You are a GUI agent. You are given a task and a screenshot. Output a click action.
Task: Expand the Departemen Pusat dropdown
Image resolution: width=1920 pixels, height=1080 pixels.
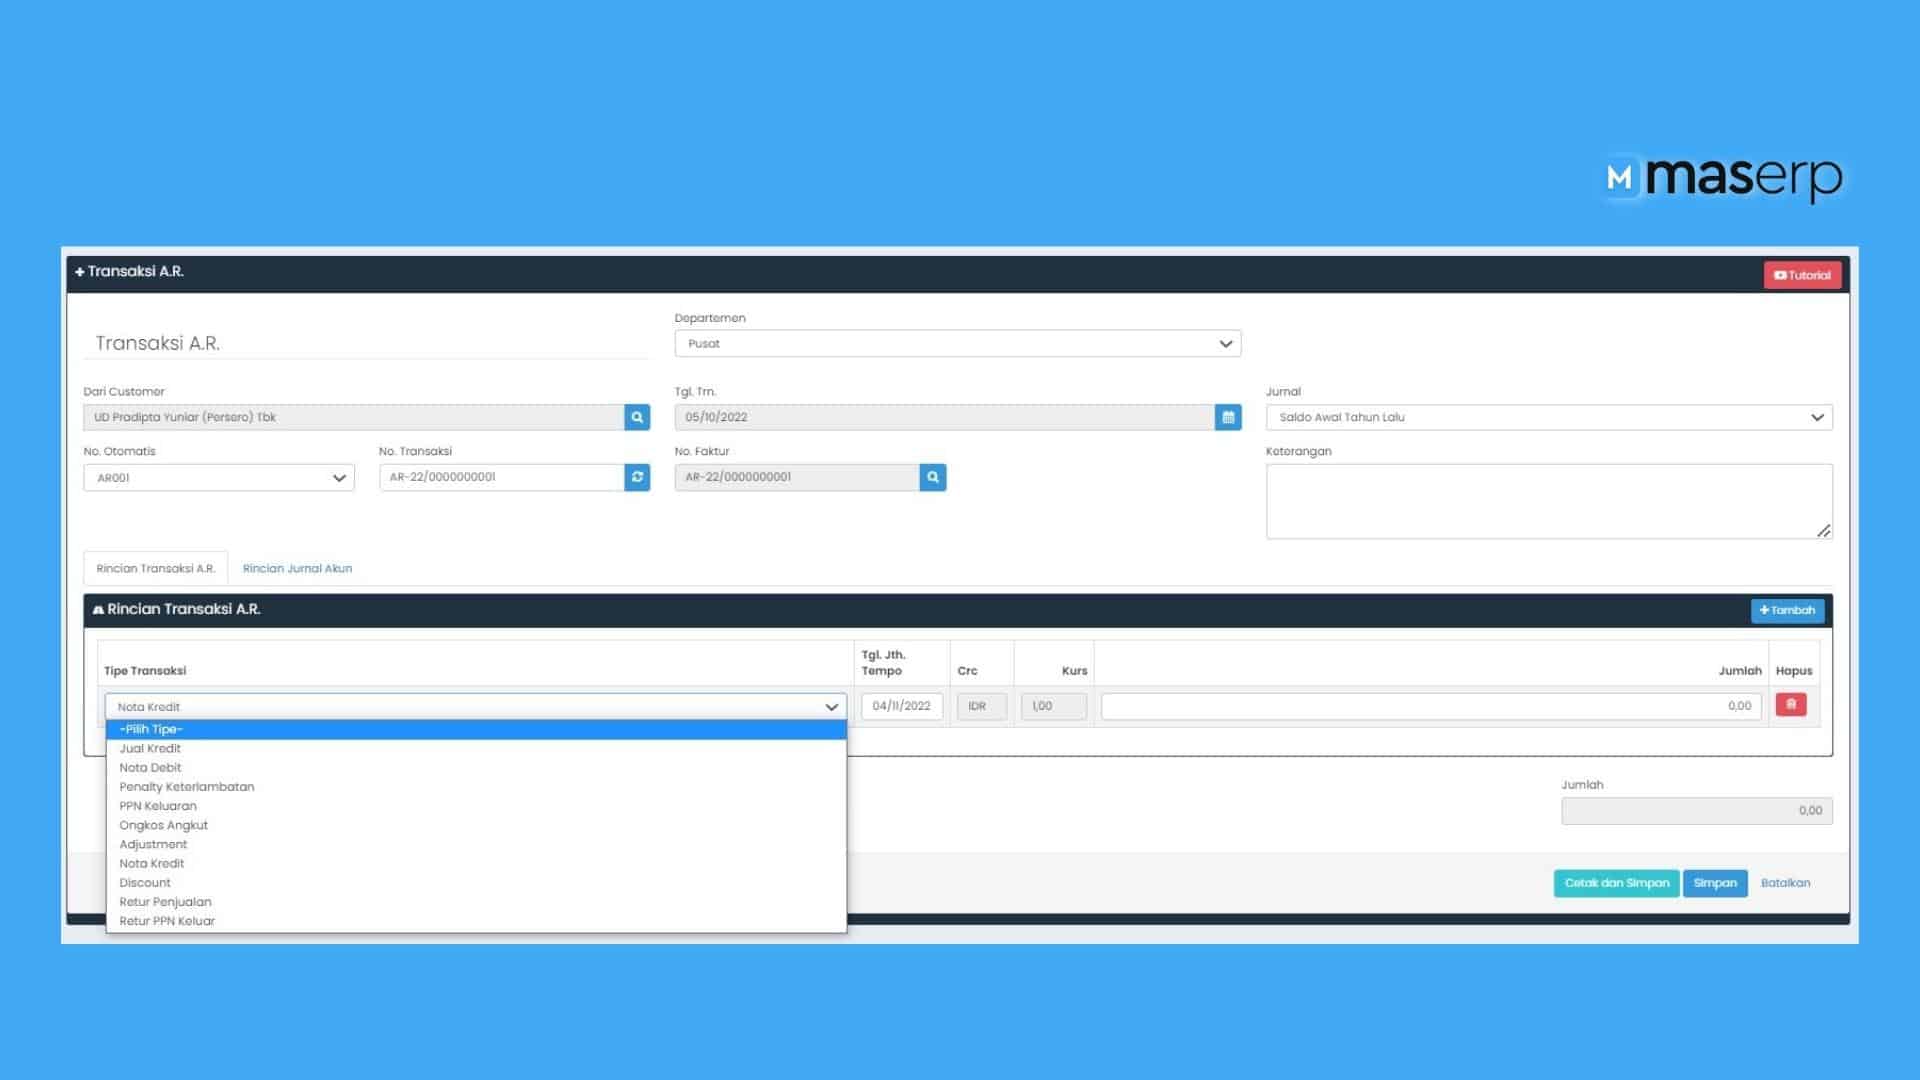(x=957, y=343)
